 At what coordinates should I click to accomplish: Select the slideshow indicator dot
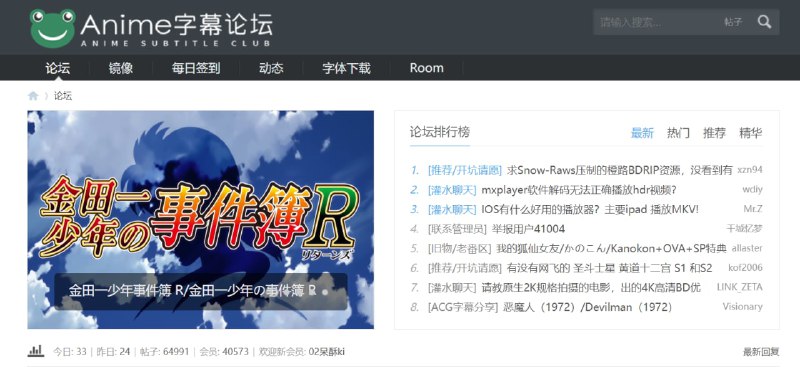[x=325, y=293]
